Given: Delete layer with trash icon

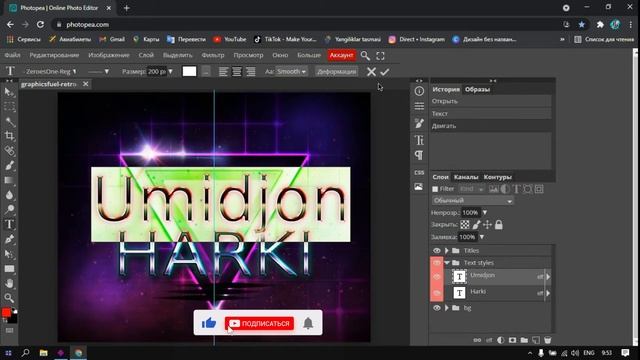Looking at the screenshot, I should tap(547, 340).
